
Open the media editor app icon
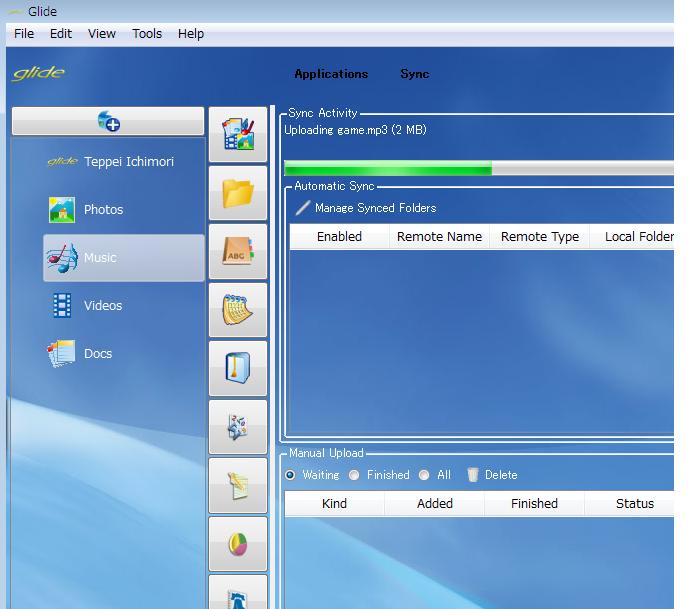(238, 134)
